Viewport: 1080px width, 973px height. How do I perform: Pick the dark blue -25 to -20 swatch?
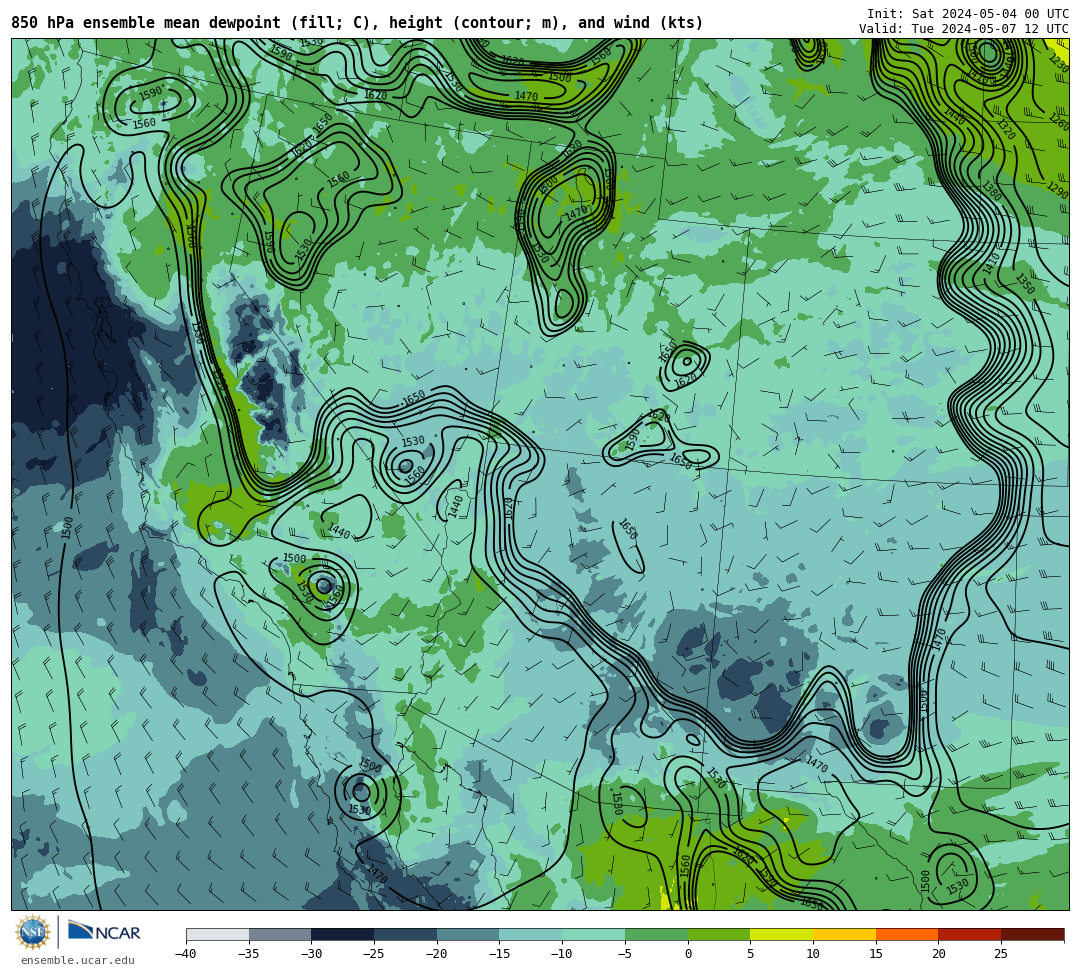click(405, 934)
